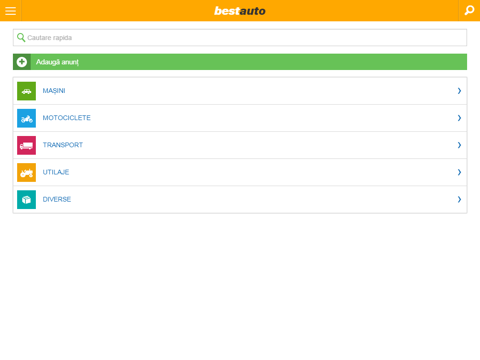The width and height of the screenshot is (480, 360).
Task: Focus the Cautare rapida search field
Action: 240,38
